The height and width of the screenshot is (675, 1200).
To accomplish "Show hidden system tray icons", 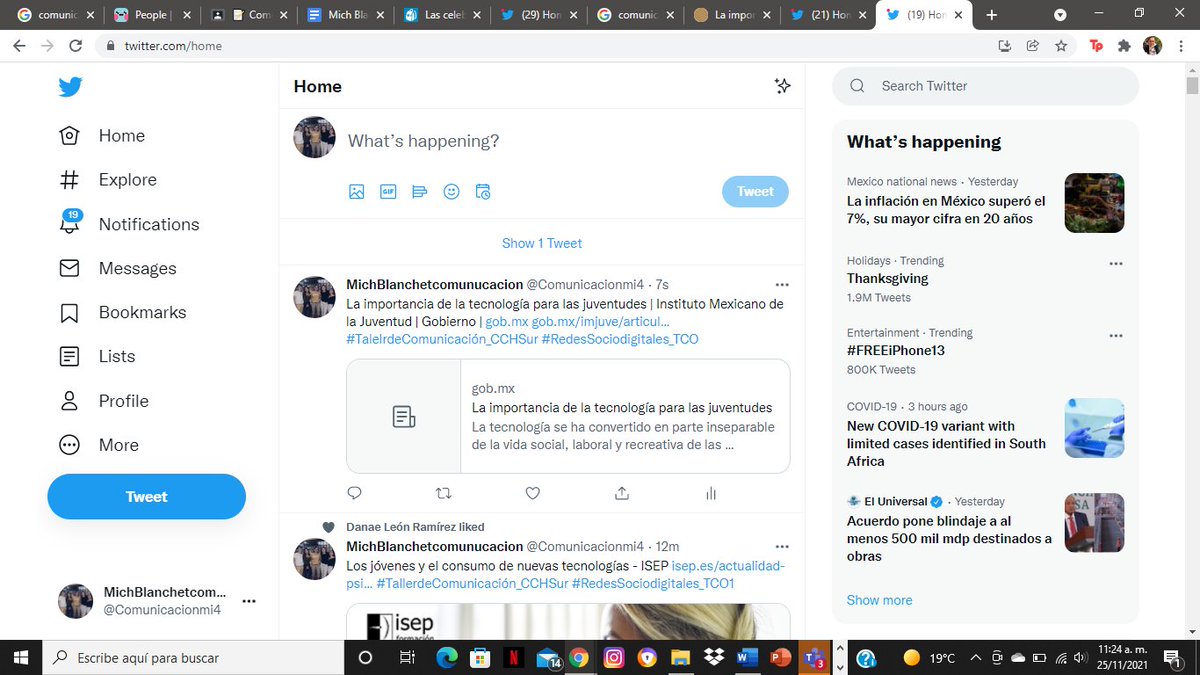I will point(975,658).
